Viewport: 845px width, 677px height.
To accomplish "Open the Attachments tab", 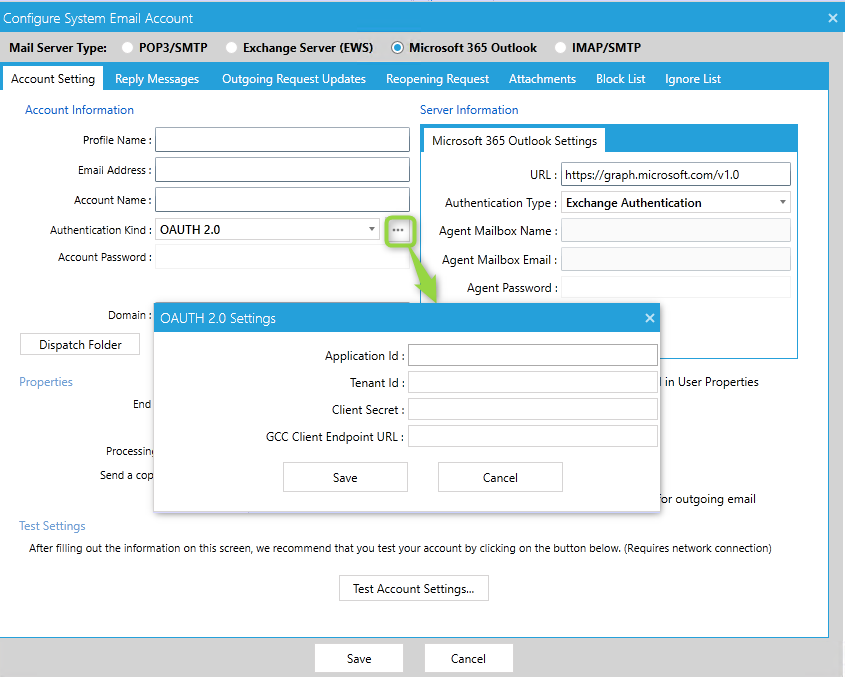I will tap(542, 79).
